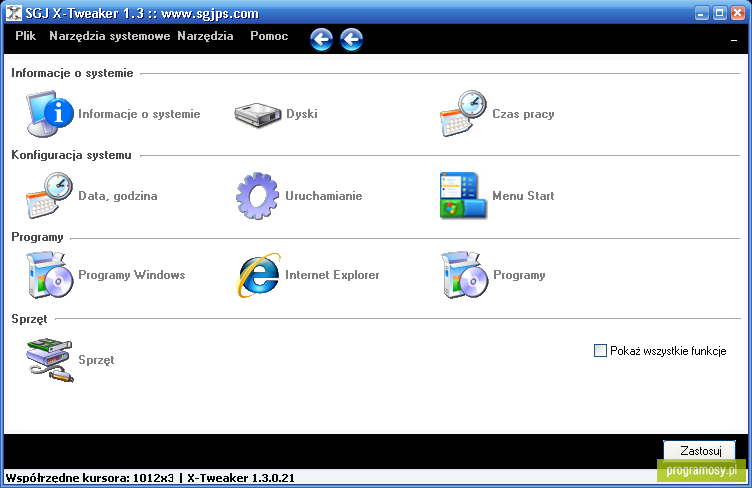Click the Internet Explorer label
Viewport: 752px width, 488px height.
(332, 275)
